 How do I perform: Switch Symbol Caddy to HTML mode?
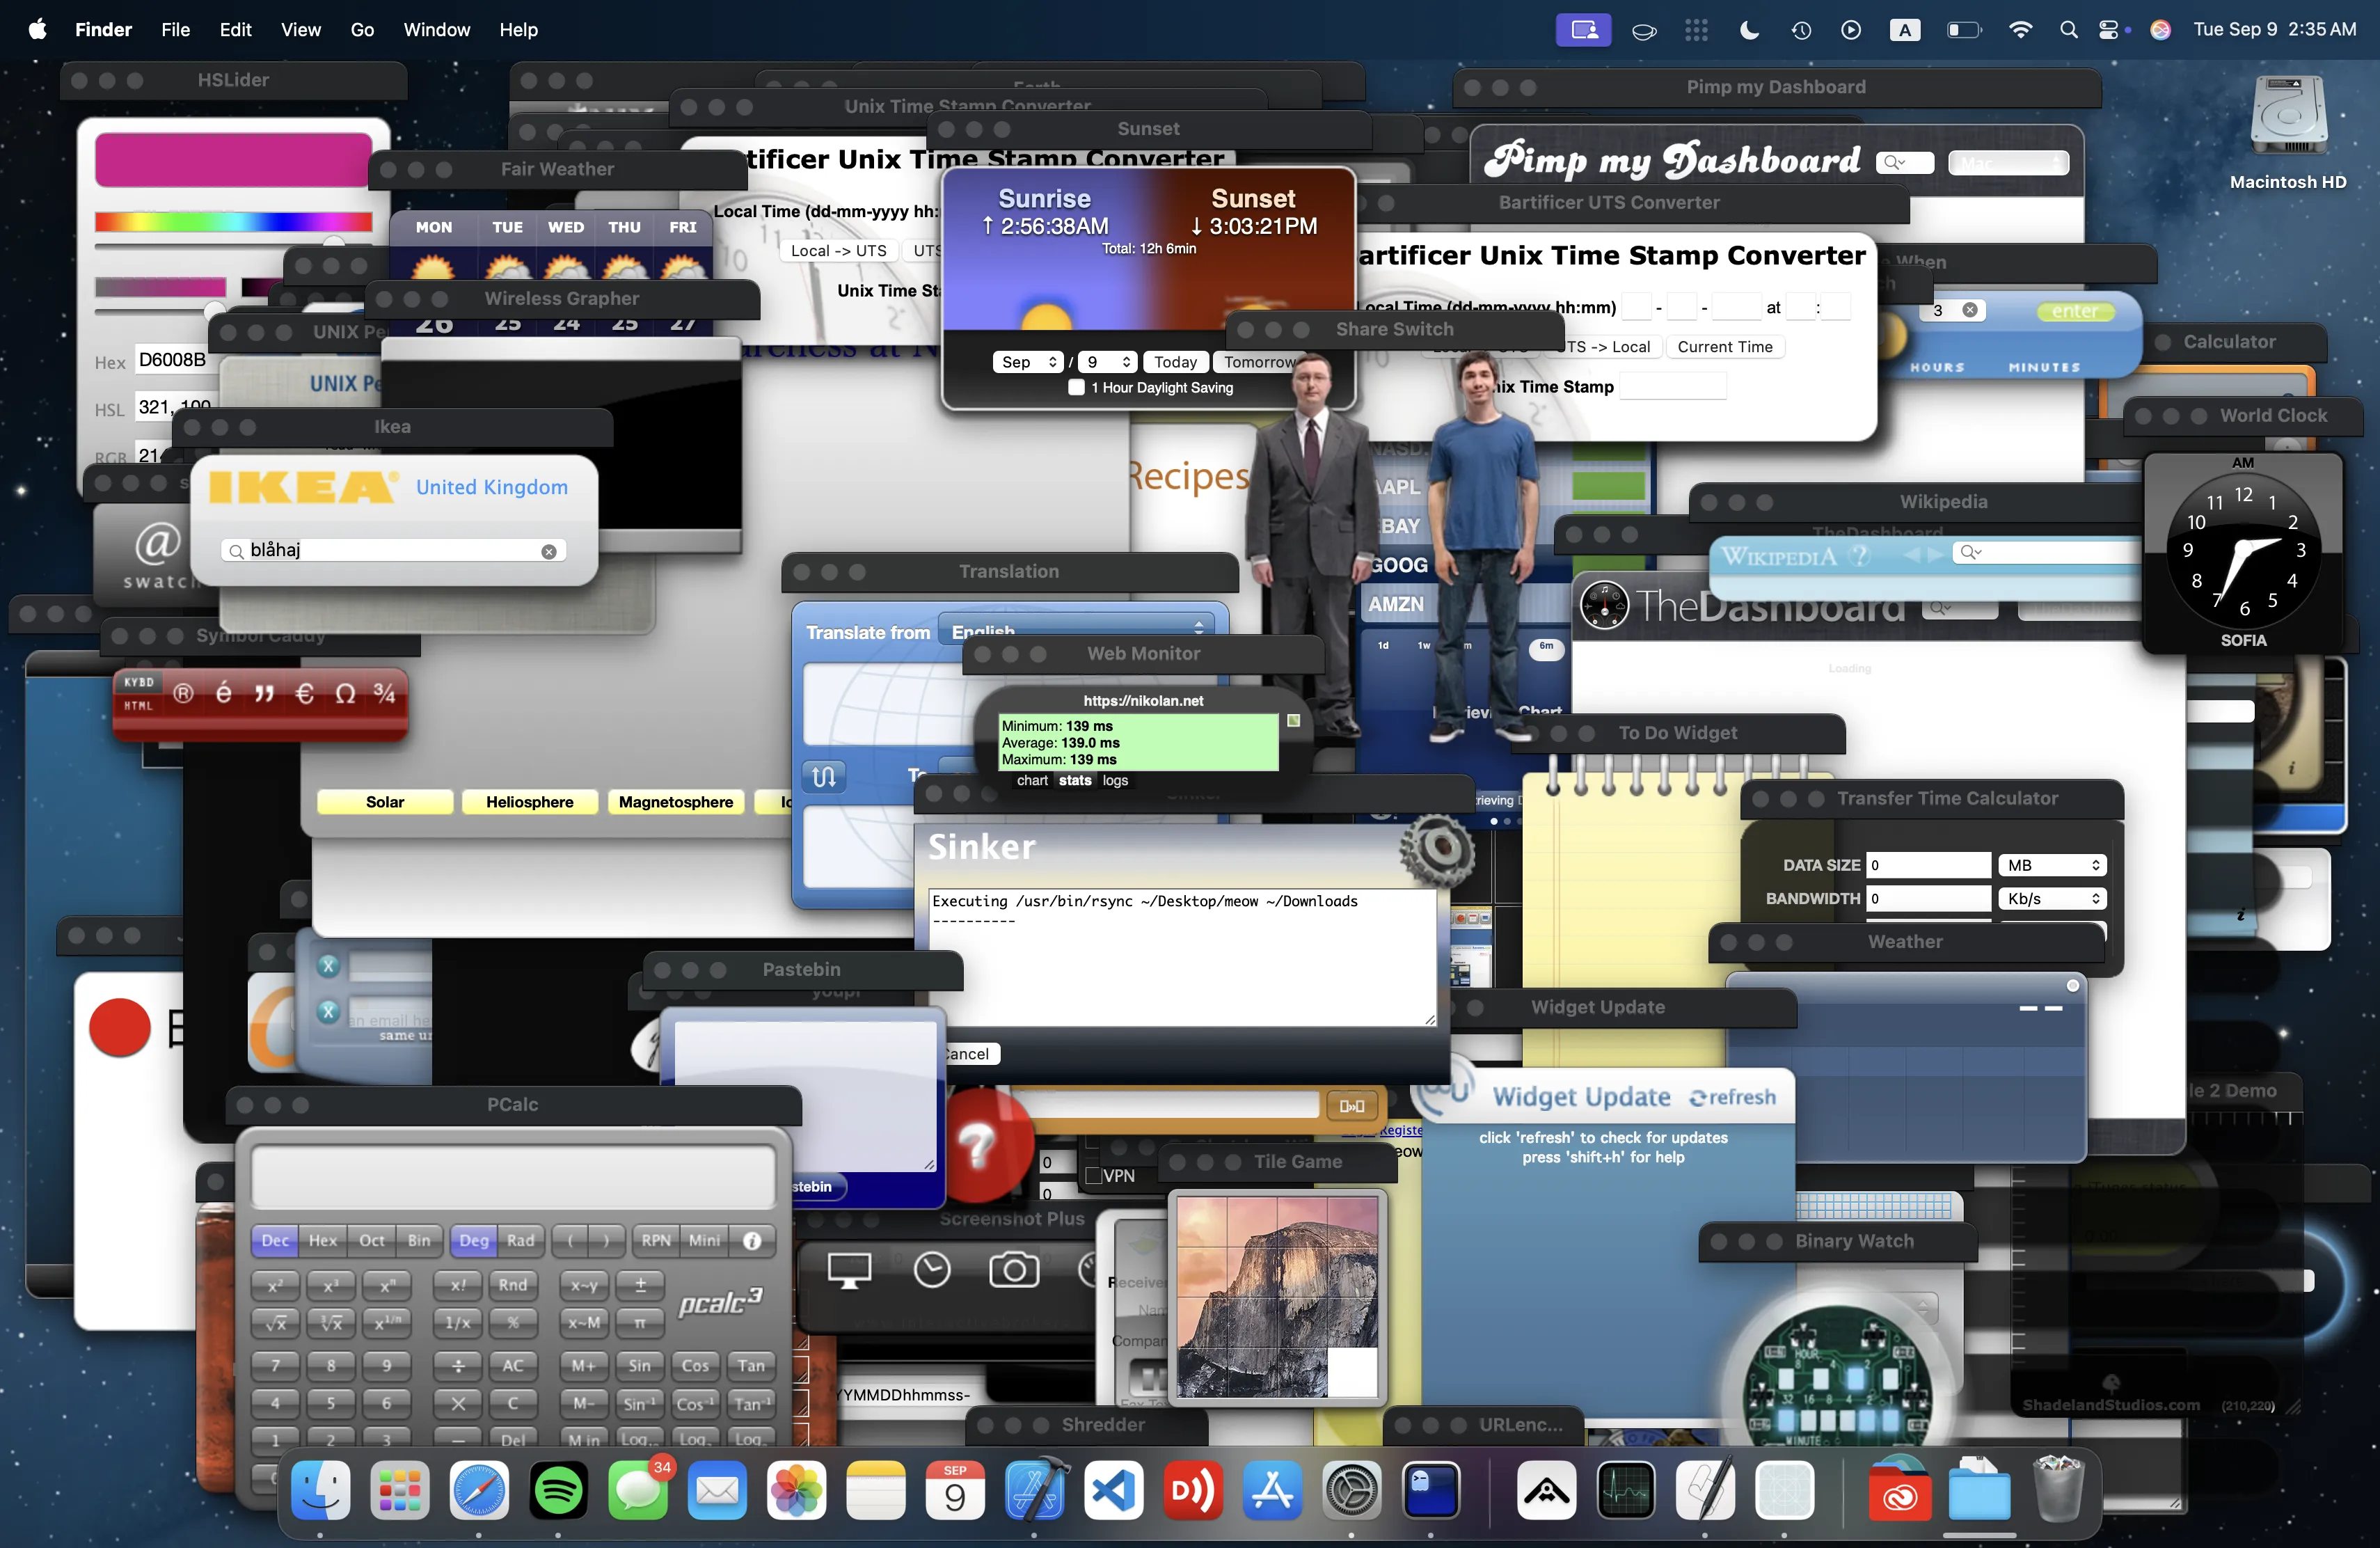[x=138, y=705]
